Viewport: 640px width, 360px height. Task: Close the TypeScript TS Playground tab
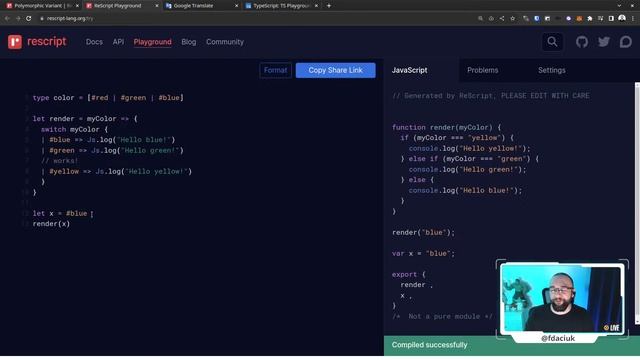pyautogui.click(x=316, y=6)
